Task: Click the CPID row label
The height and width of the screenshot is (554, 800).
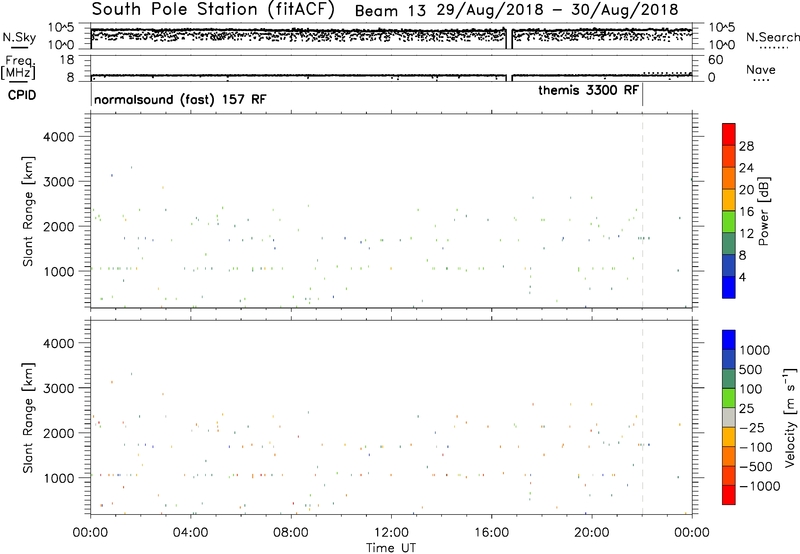Action: [22, 95]
